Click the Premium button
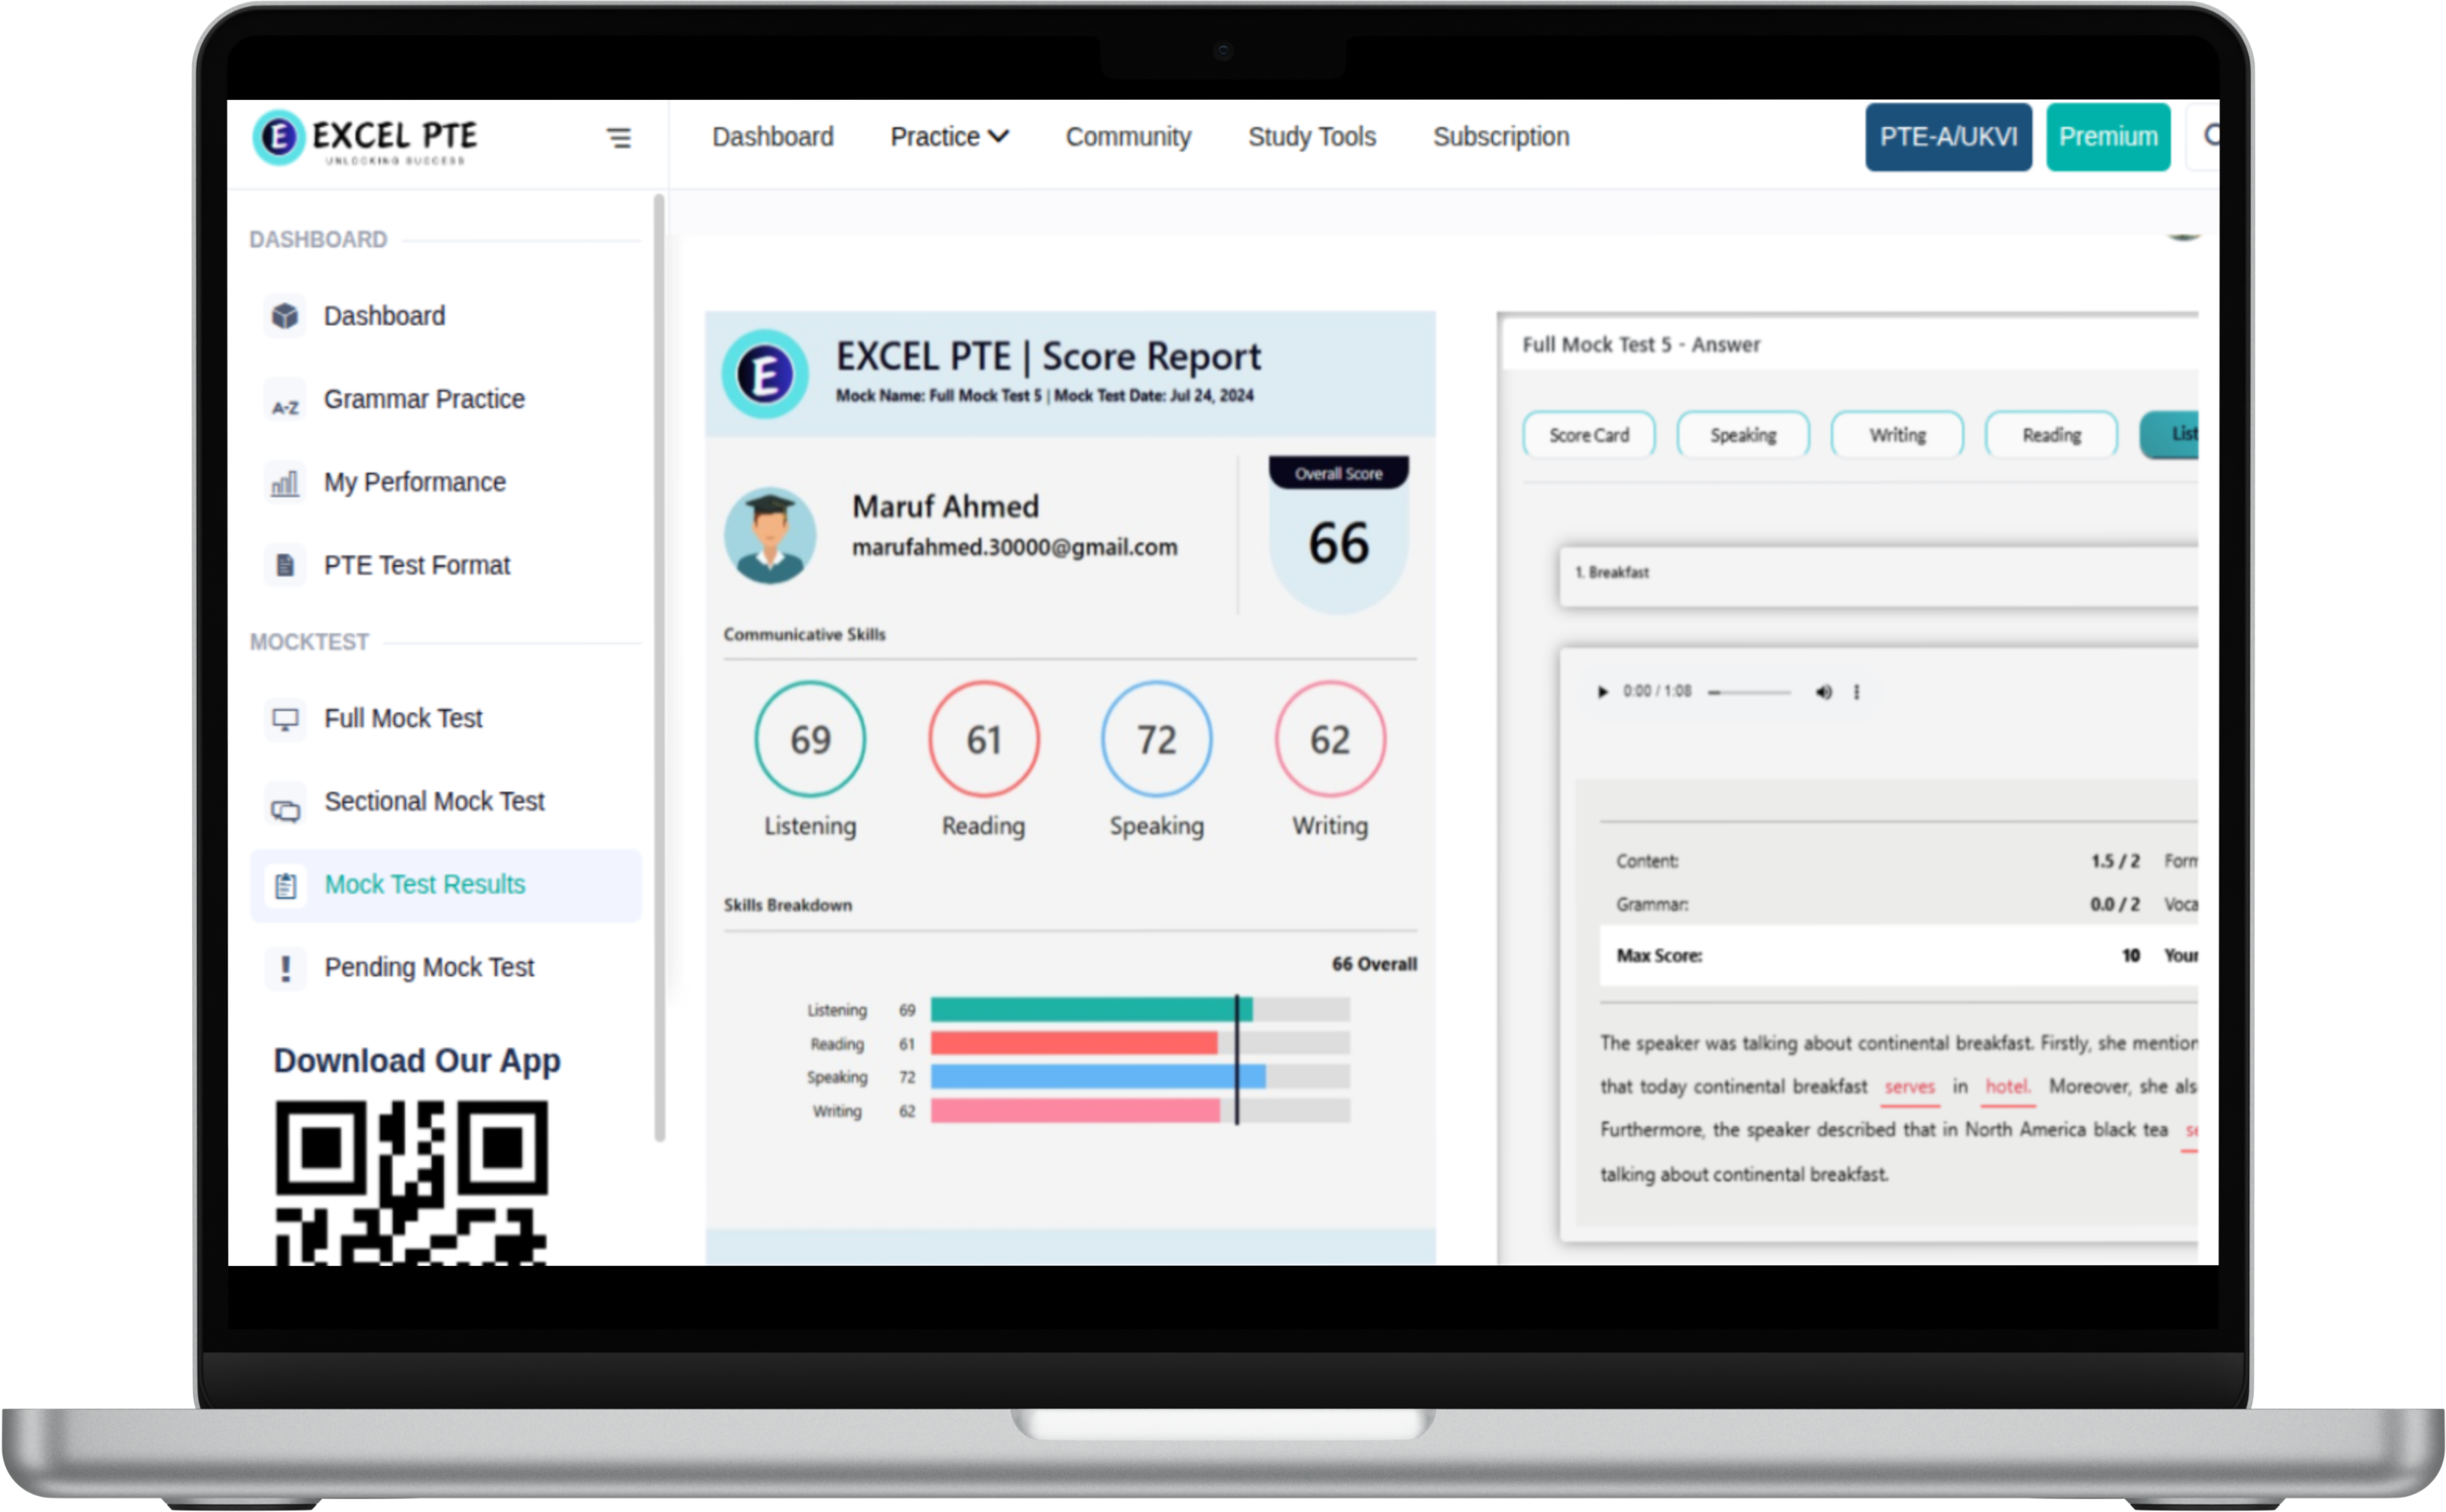The height and width of the screenshot is (1512, 2446). [x=2108, y=137]
